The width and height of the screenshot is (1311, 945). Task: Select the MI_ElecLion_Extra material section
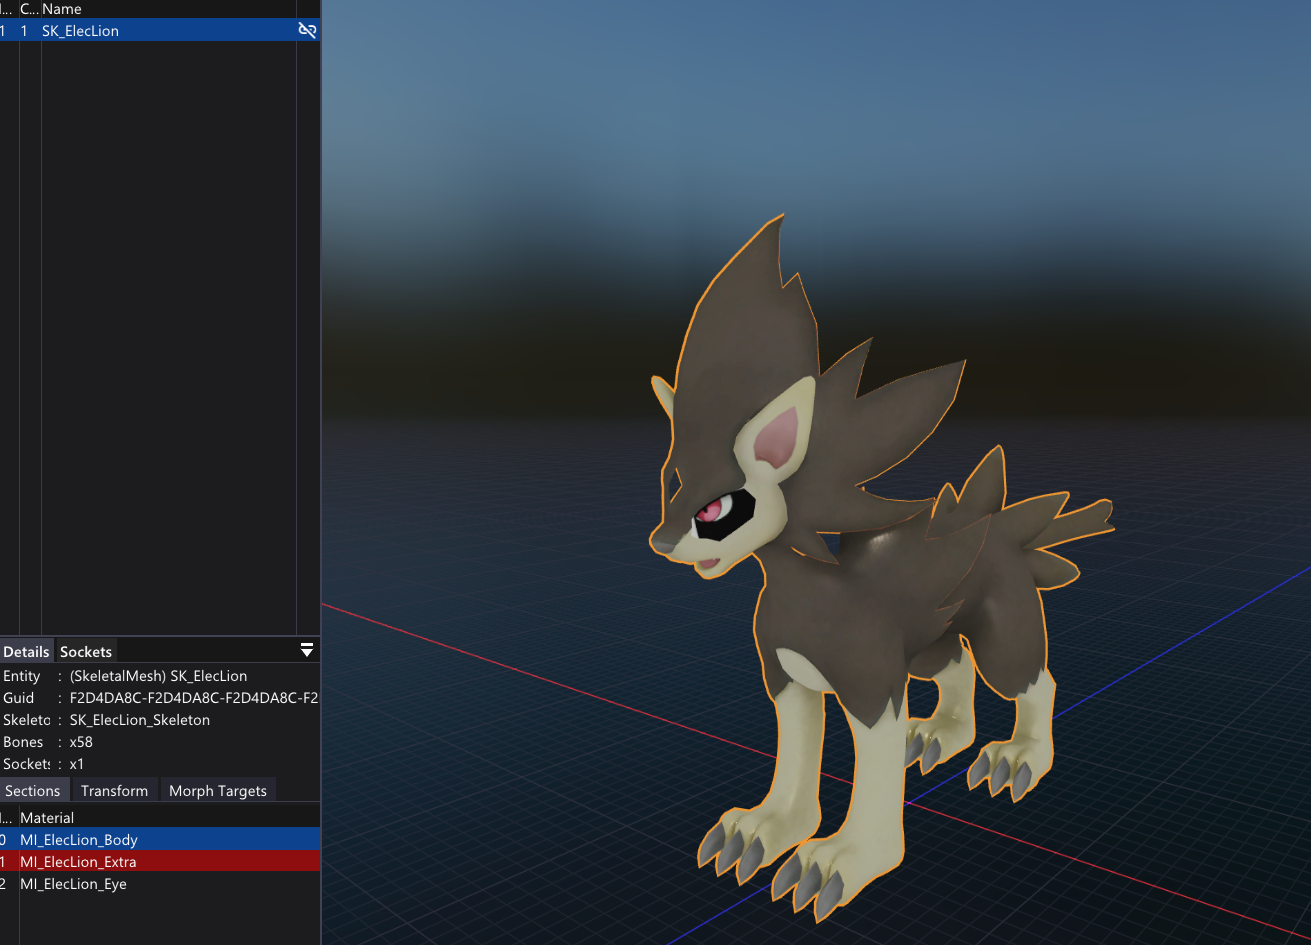[x=160, y=862]
